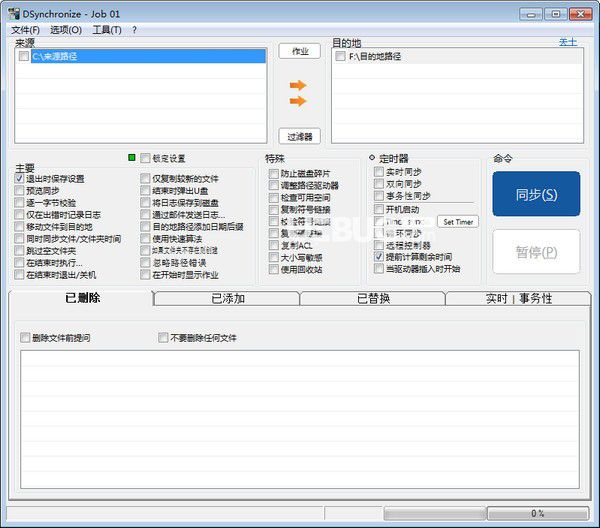Open the ? help menu
600x528 pixels.
pyautogui.click(x=134, y=30)
